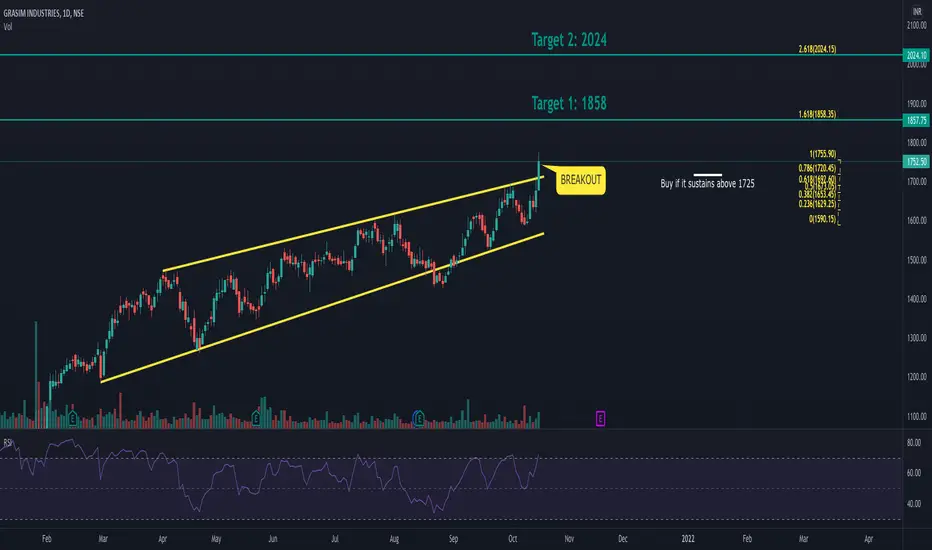The image size is (932, 550).
Task: Open the RSI indicator legend label
Action: pyautogui.click(x=8, y=442)
